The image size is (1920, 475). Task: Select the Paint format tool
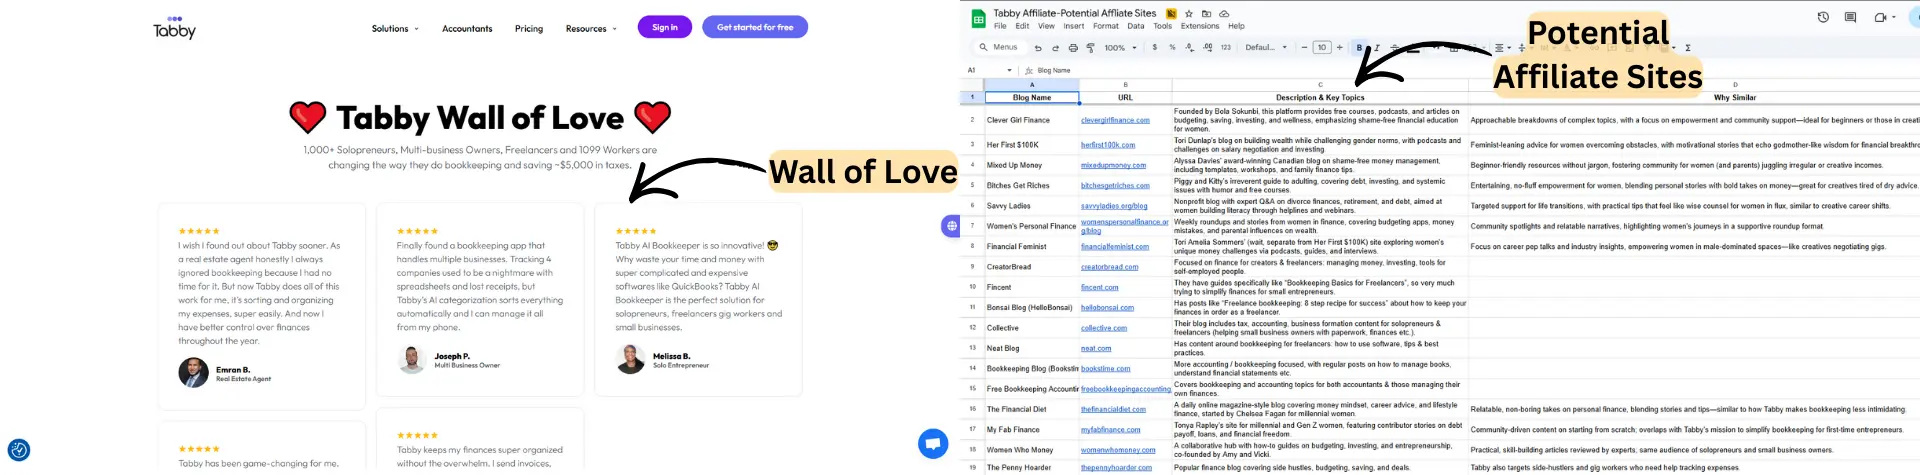click(1090, 48)
